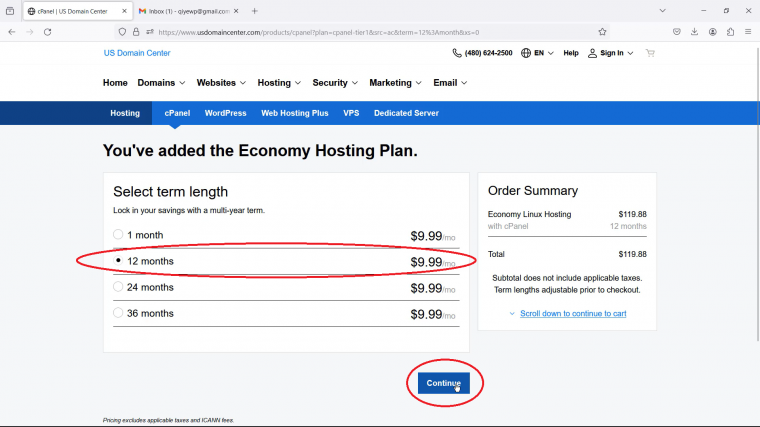
Task: Switch to the Web Hosting Plus tab
Action: pos(295,113)
